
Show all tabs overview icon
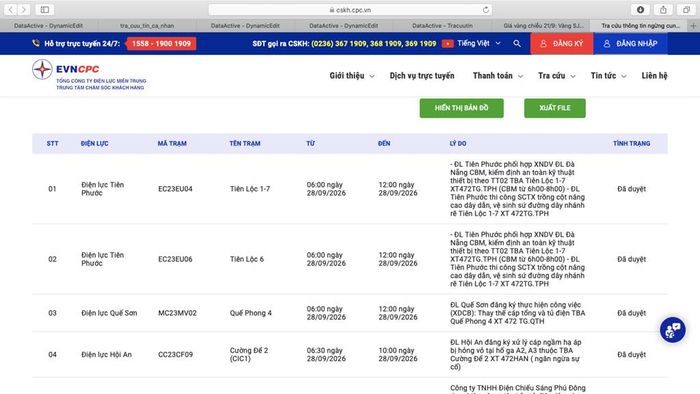click(x=686, y=9)
